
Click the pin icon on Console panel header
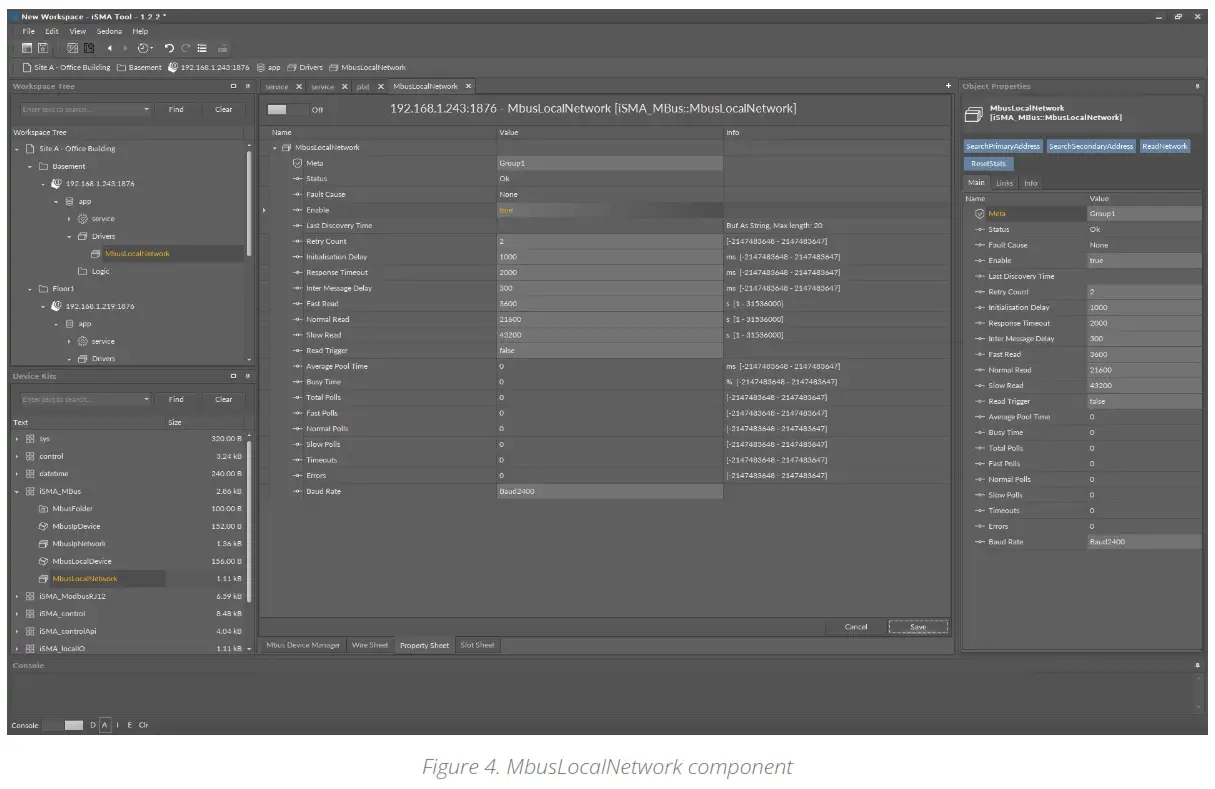[1198, 665]
